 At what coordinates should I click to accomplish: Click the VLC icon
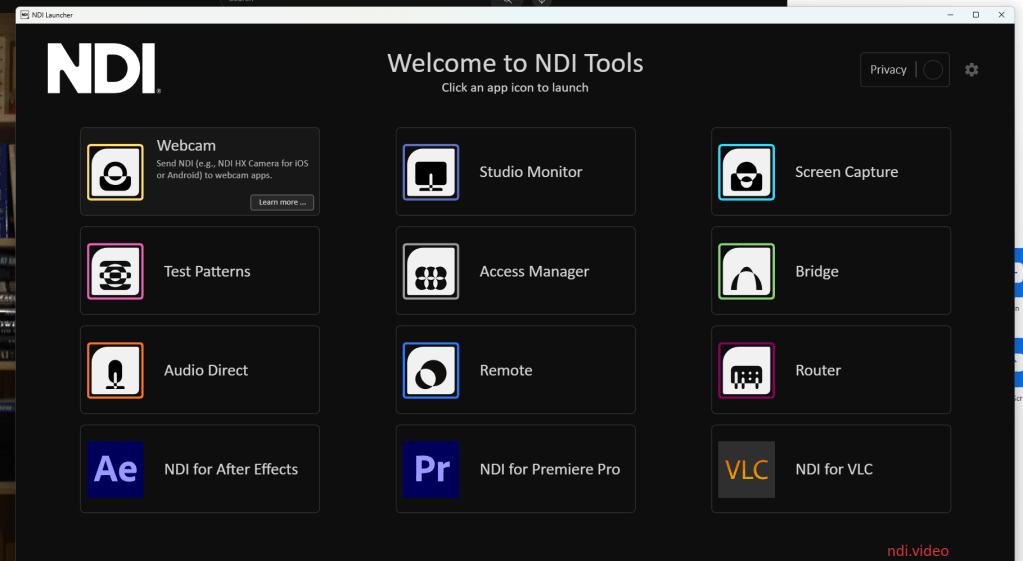746,470
